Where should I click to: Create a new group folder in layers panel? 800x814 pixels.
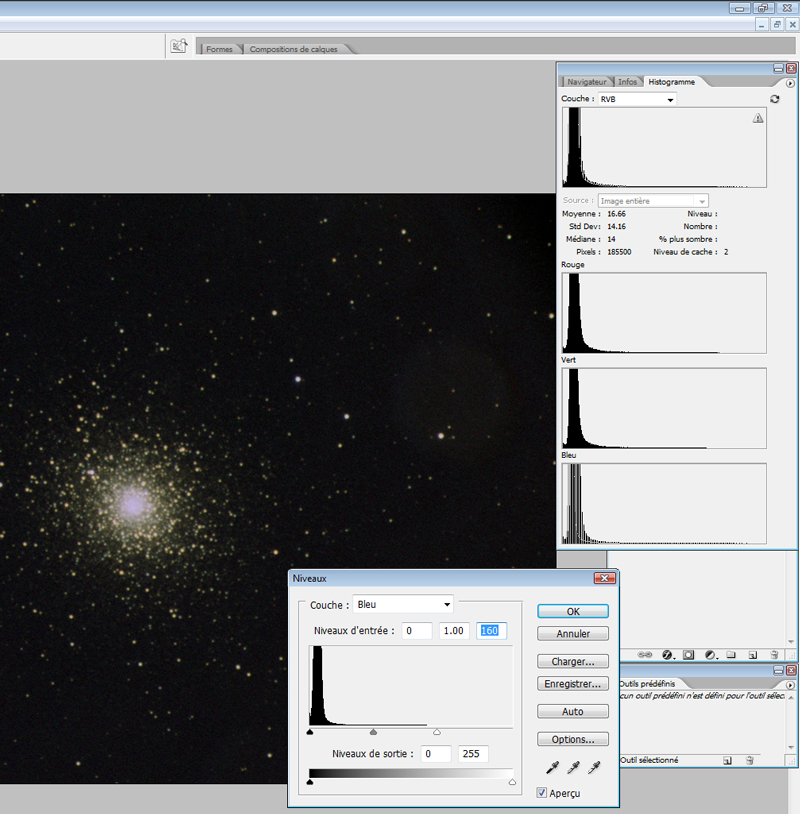tap(731, 655)
